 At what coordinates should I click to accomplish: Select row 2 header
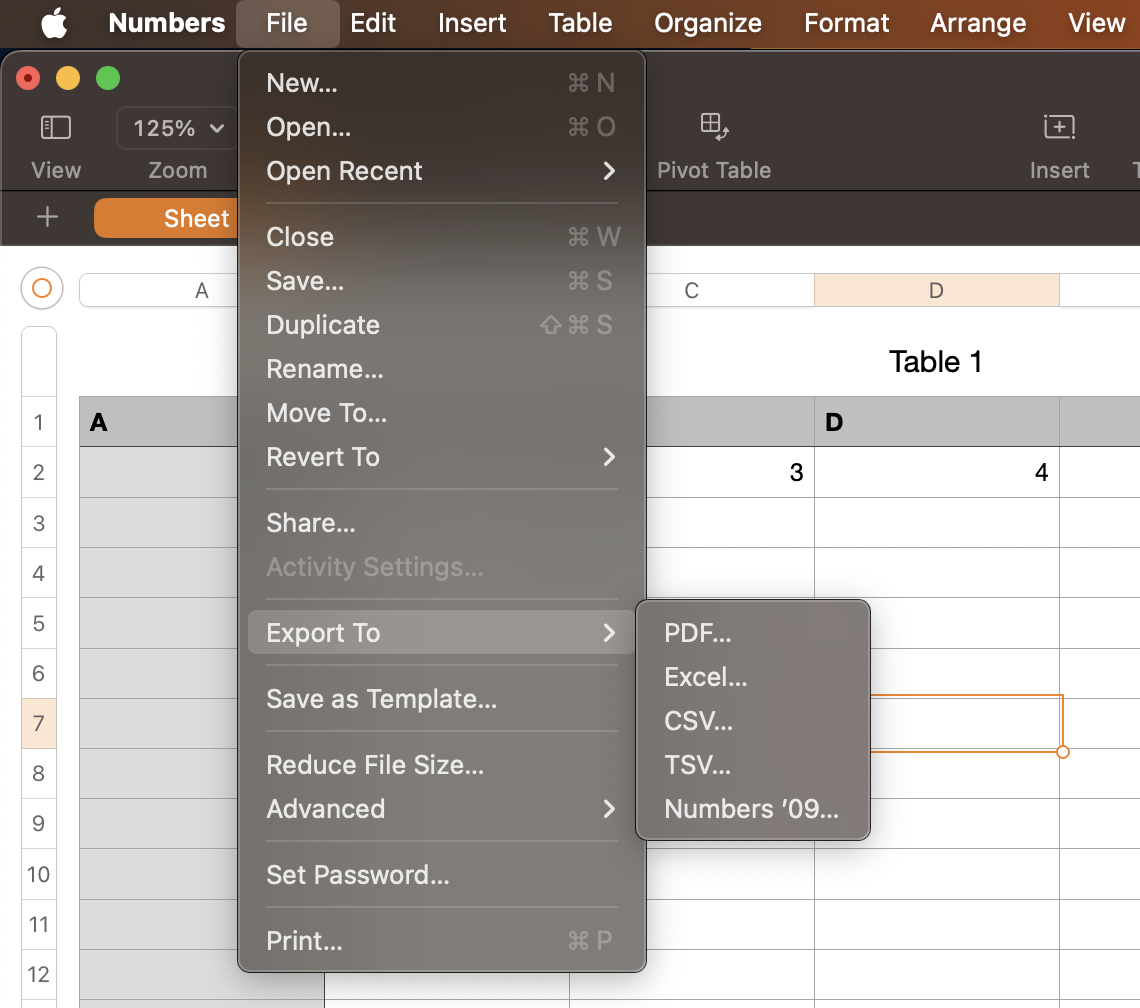pyautogui.click(x=39, y=473)
